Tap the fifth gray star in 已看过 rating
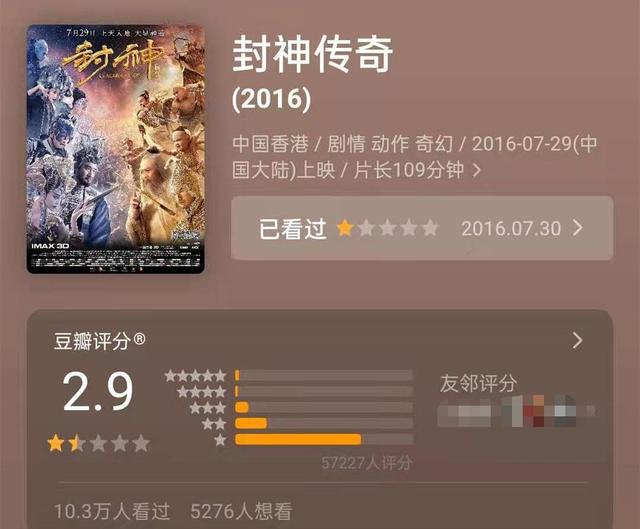This screenshot has height=529, width=640. pyautogui.click(x=430, y=228)
